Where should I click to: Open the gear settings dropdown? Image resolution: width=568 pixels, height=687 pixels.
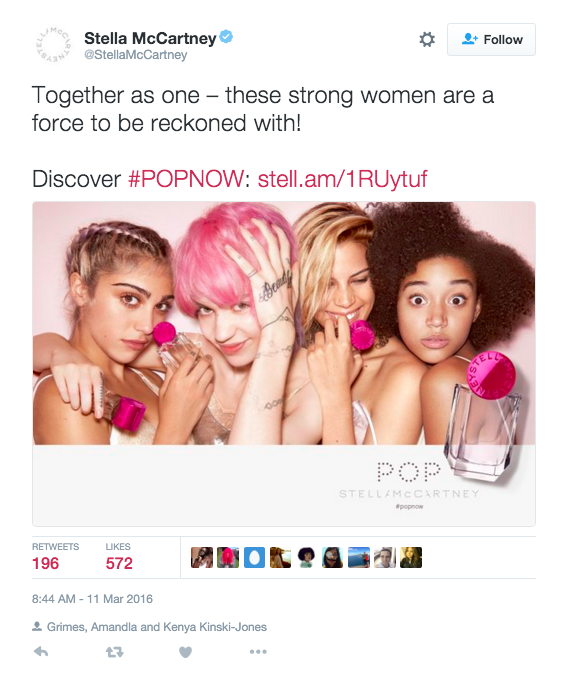(x=427, y=39)
